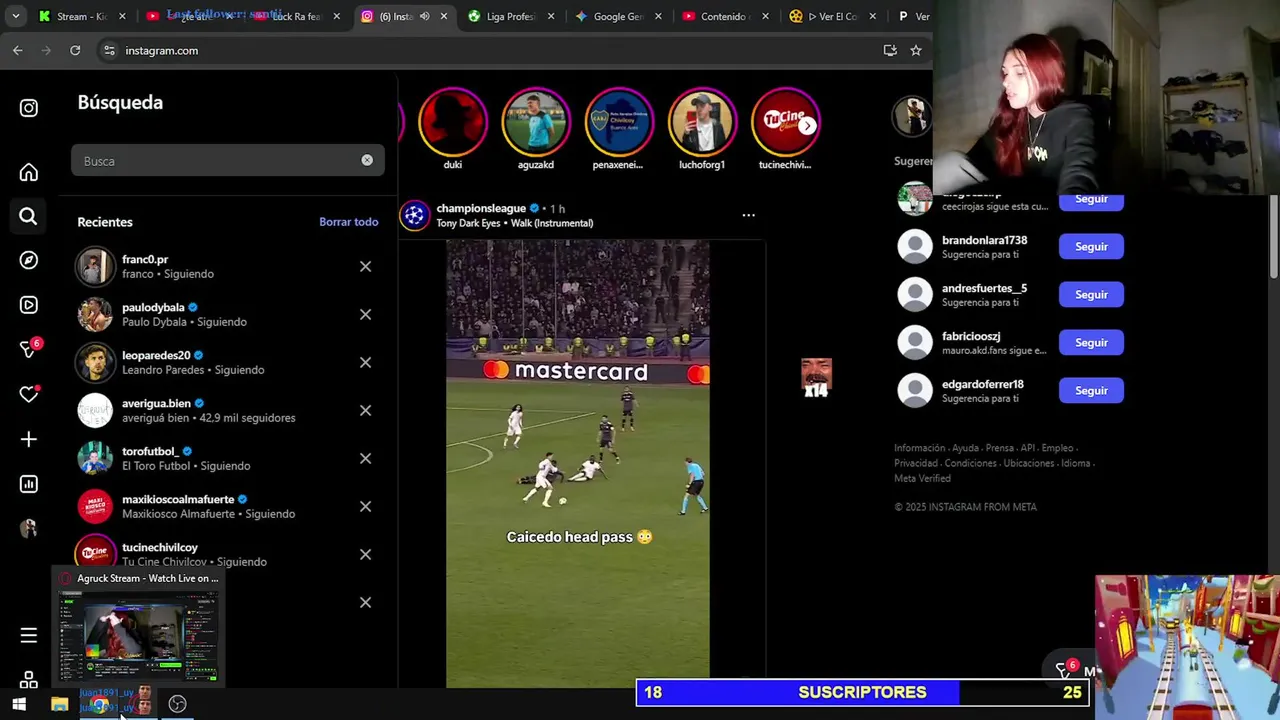Click the Busca search input
Image resolution: width=1280 pixels, height=720 pixels.
227,160
